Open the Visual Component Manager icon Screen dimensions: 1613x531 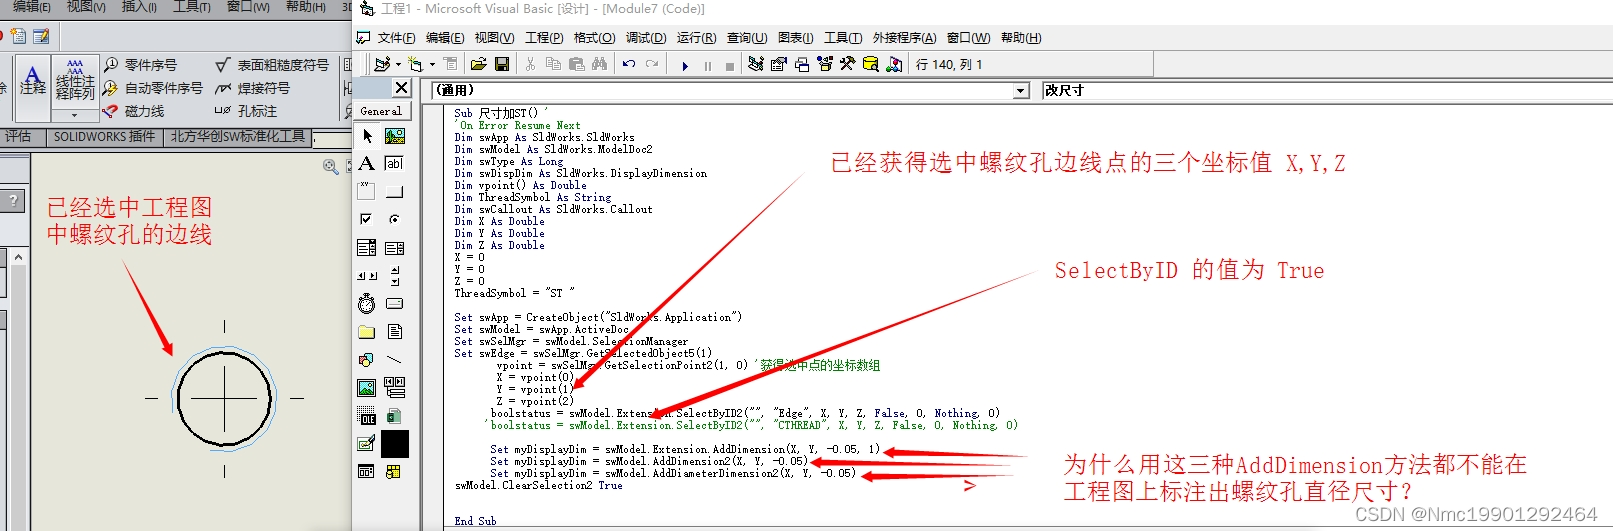(x=894, y=64)
